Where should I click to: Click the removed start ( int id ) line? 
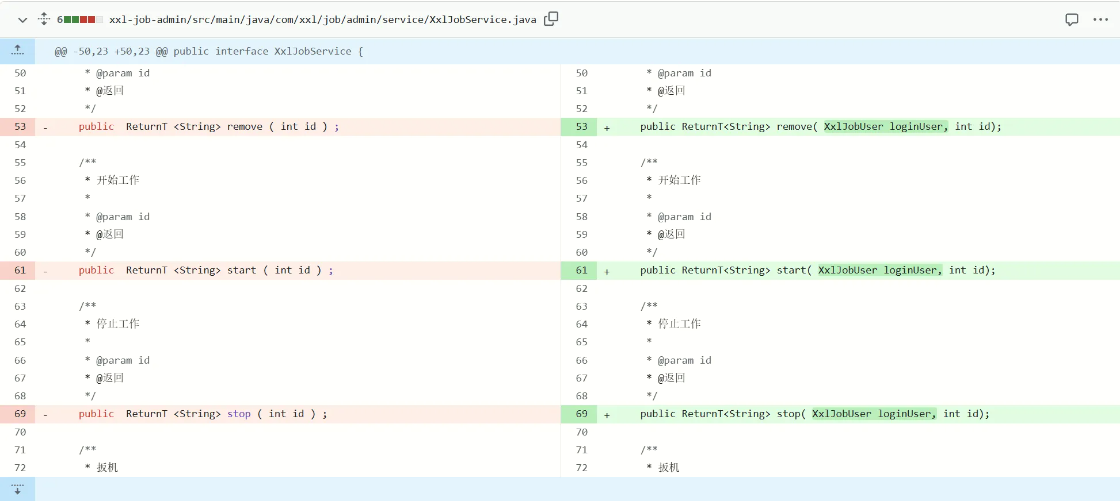[x=205, y=270]
